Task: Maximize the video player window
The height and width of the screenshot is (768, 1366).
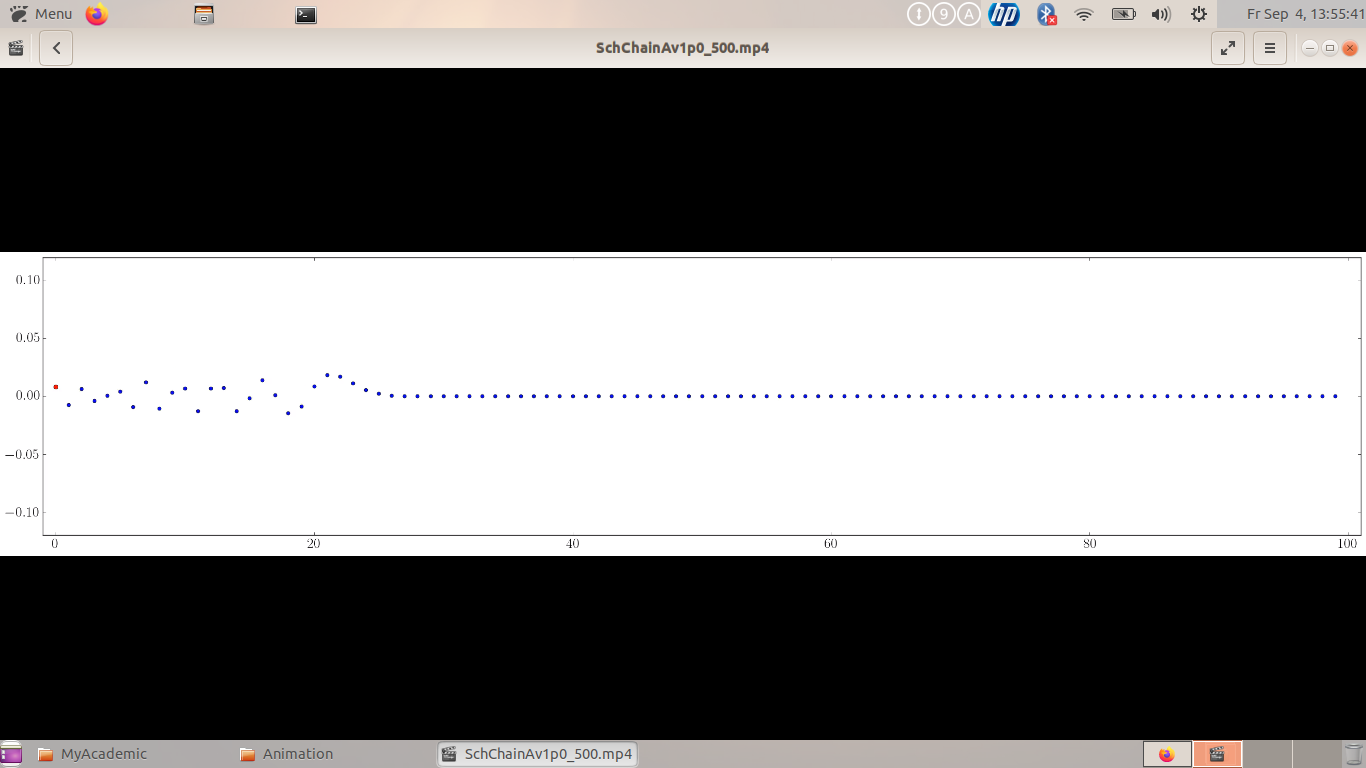Action: point(1330,48)
